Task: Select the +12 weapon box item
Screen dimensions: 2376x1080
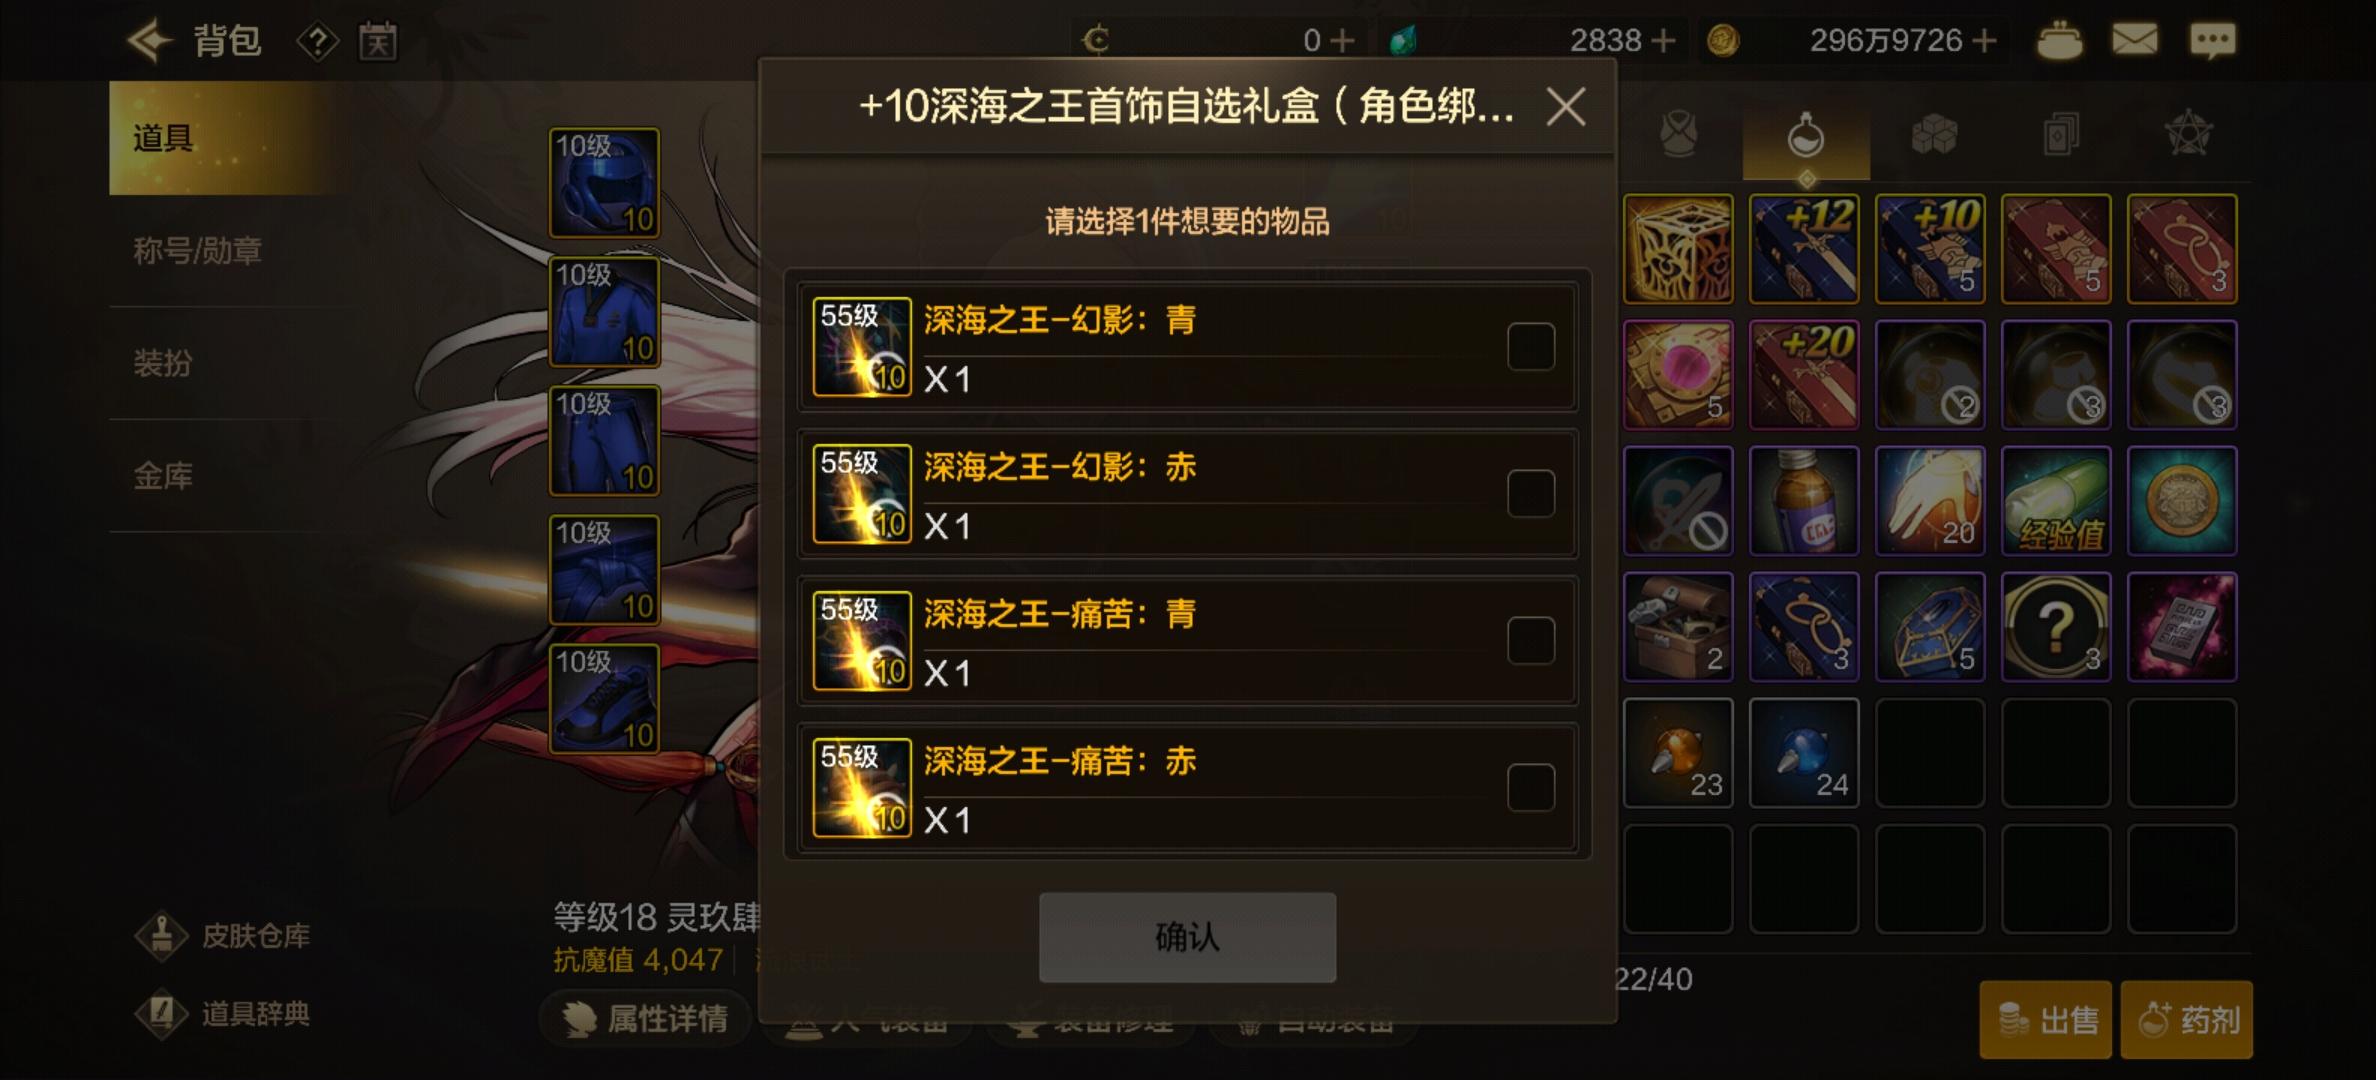Action: (x=1804, y=249)
